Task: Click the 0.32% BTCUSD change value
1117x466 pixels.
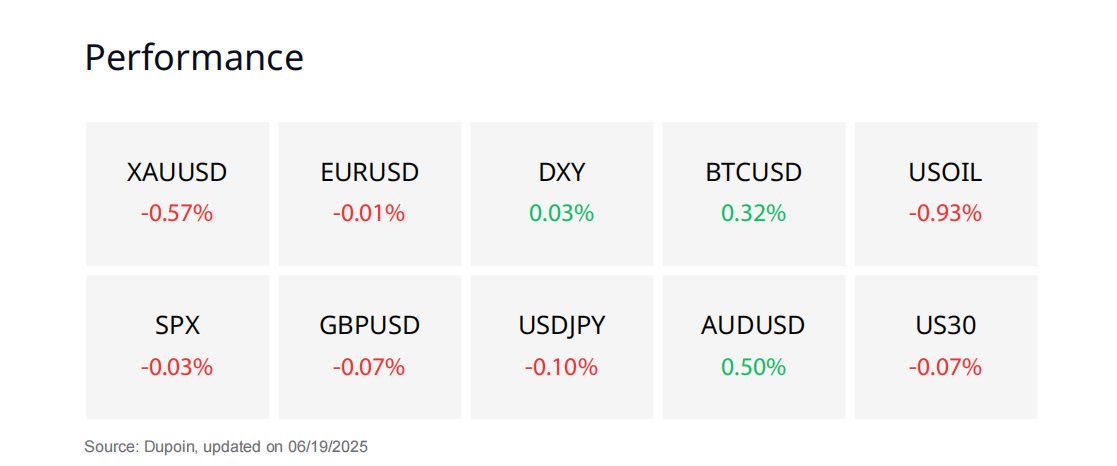Action: tap(754, 213)
